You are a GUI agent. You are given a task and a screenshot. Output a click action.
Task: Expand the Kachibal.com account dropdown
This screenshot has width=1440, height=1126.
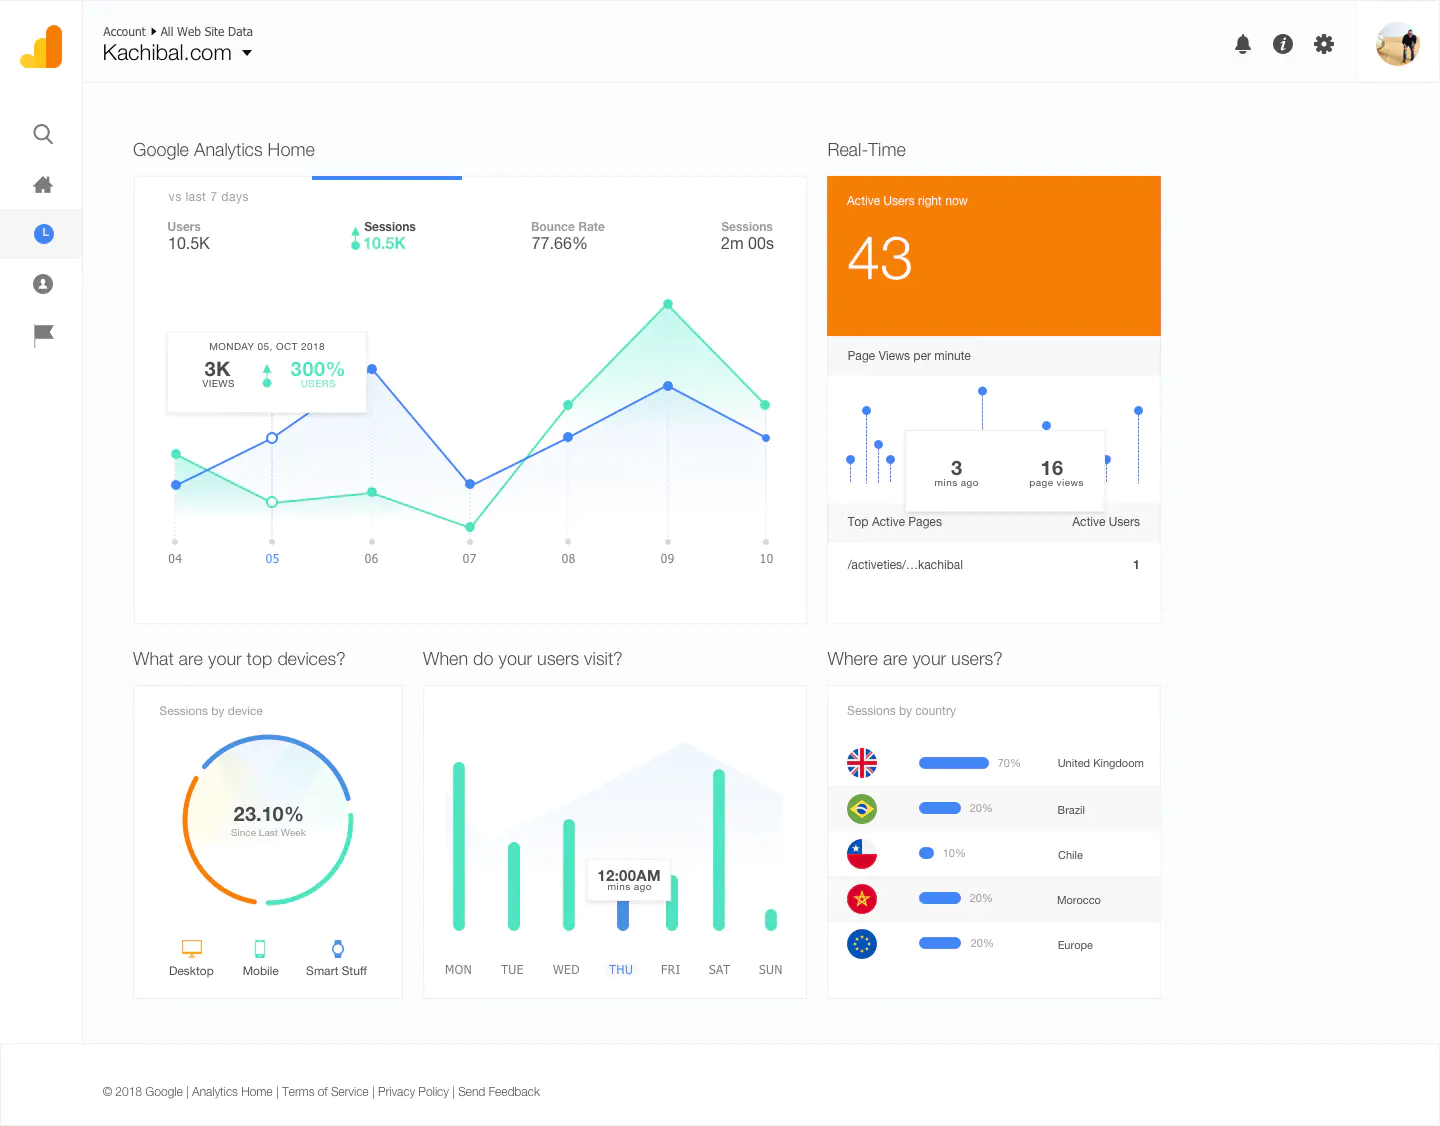coord(177,53)
